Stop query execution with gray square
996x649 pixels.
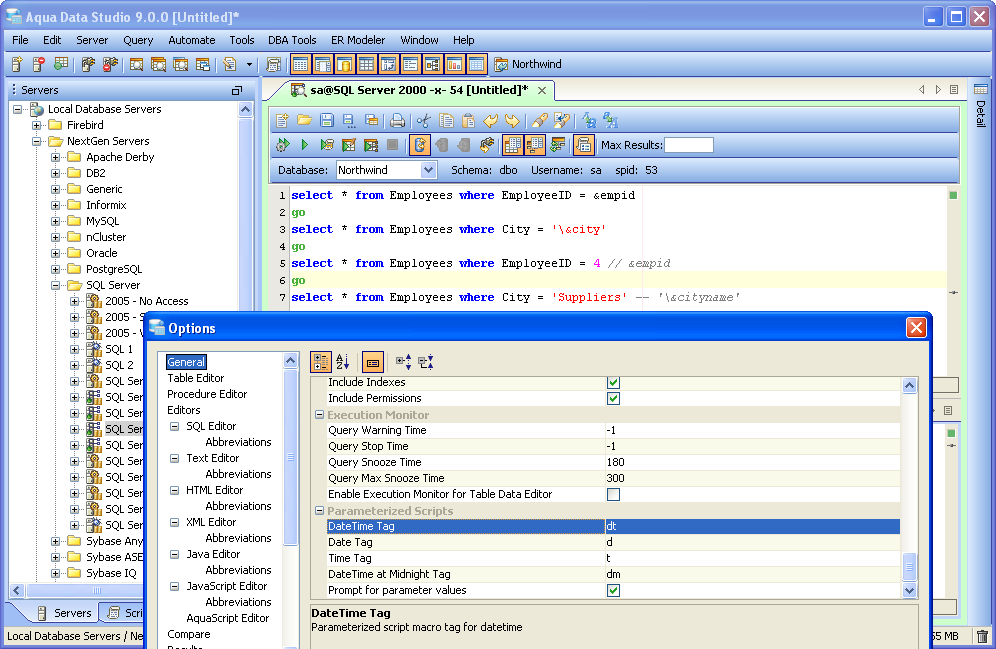point(393,145)
